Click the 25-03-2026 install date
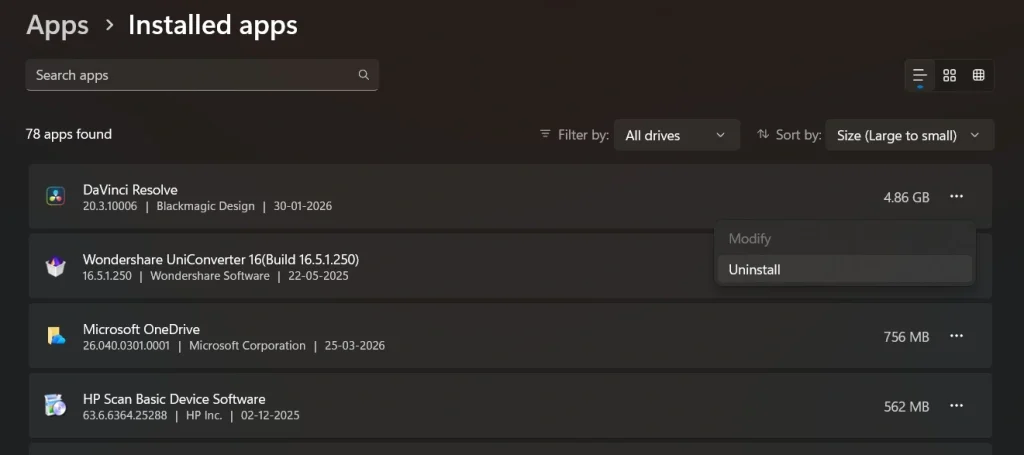This screenshot has height=455, width=1024. click(x=355, y=346)
